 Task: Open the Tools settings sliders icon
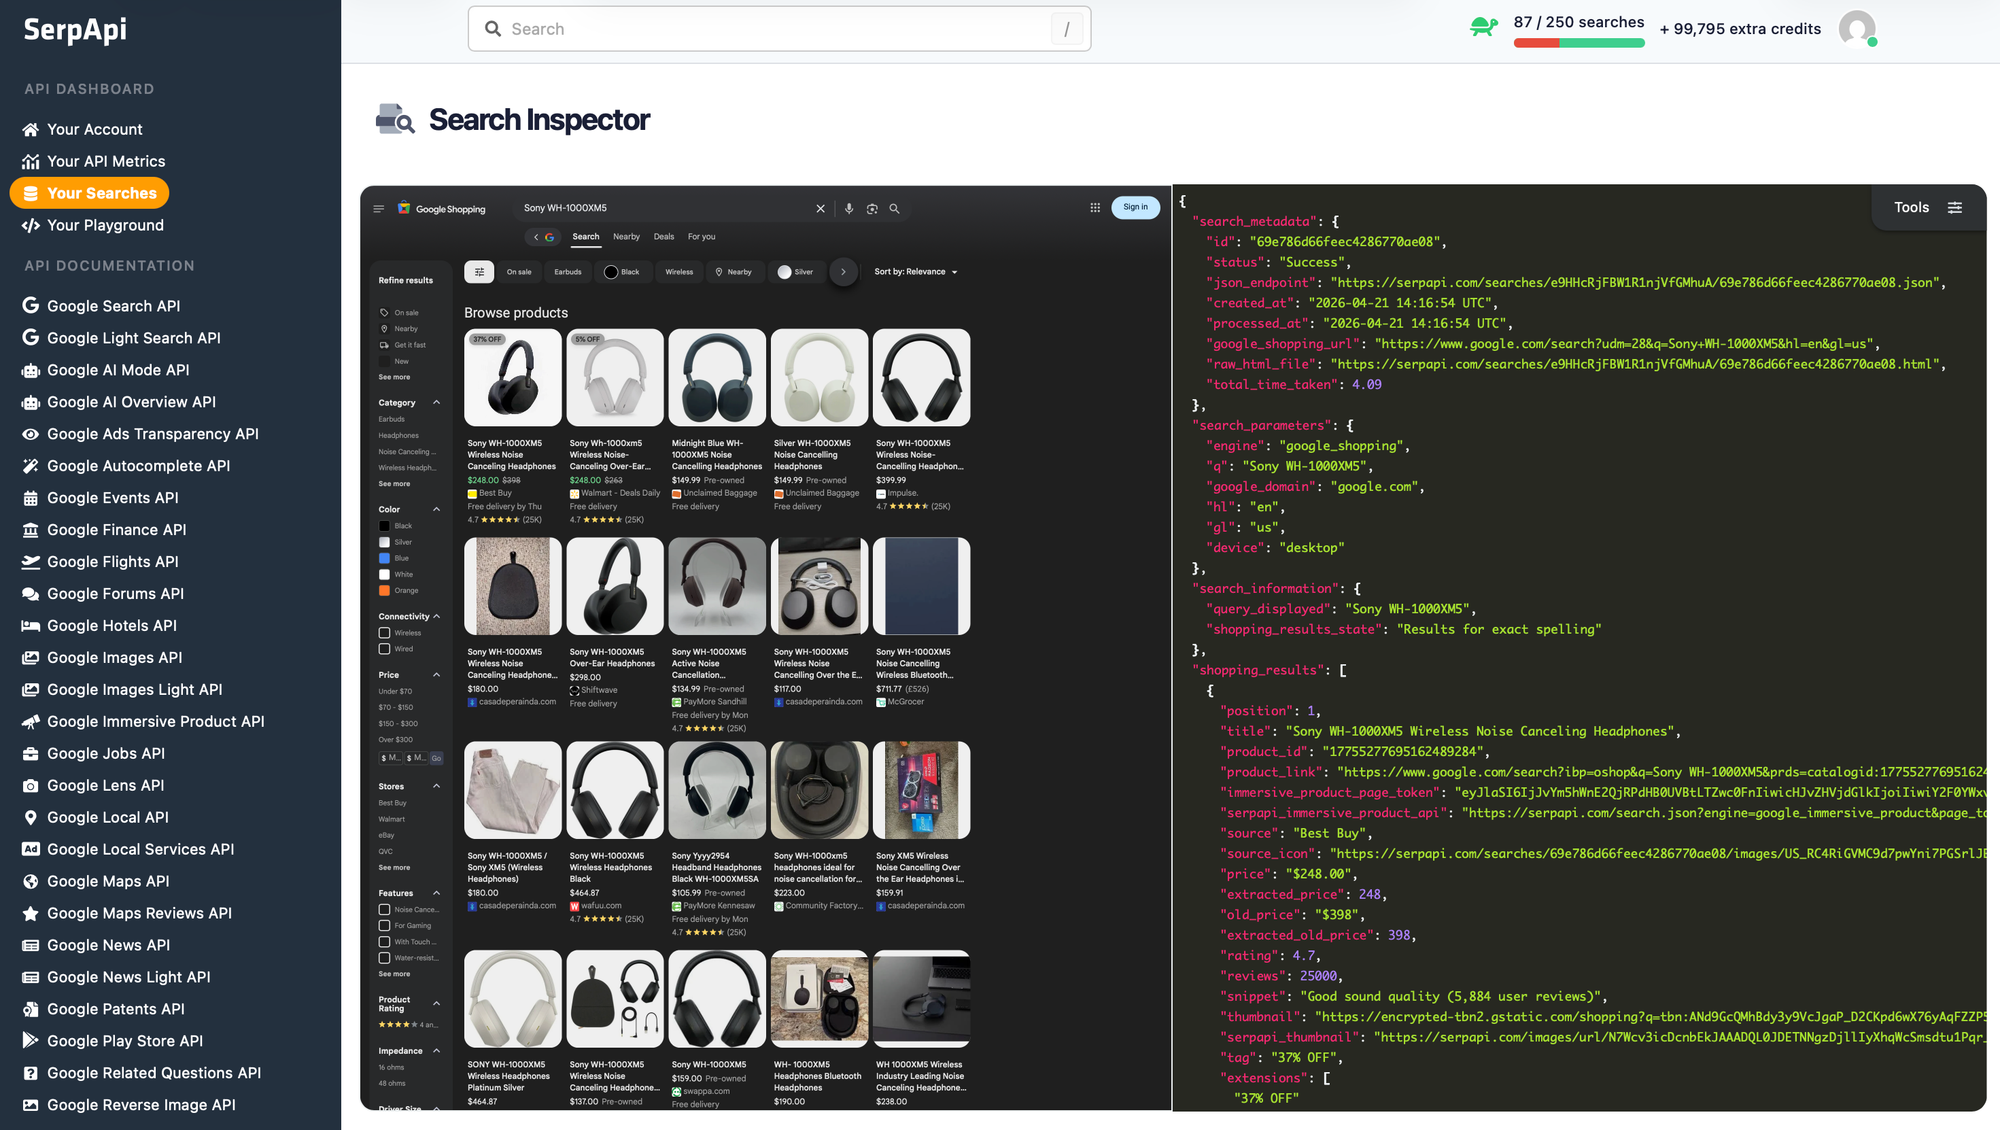pos(1955,208)
